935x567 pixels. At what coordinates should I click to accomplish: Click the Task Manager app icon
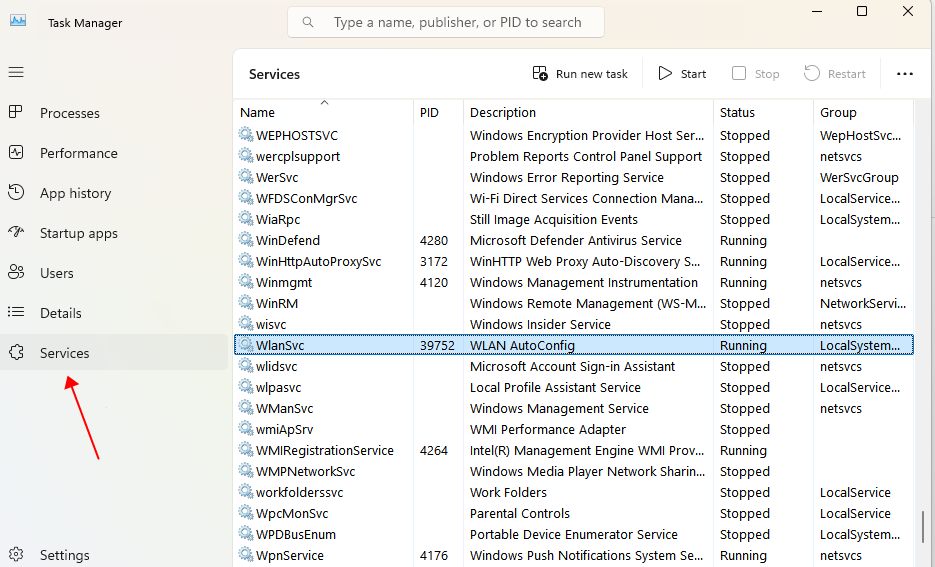[18, 21]
